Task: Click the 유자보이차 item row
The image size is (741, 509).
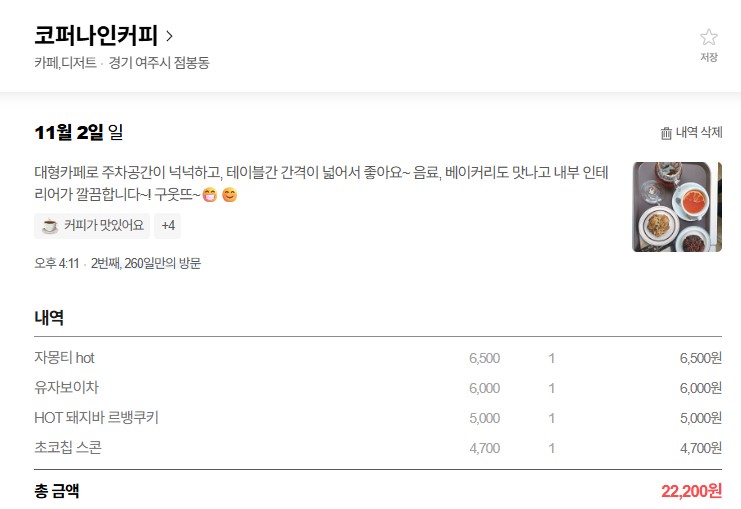Action: click(x=66, y=388)
